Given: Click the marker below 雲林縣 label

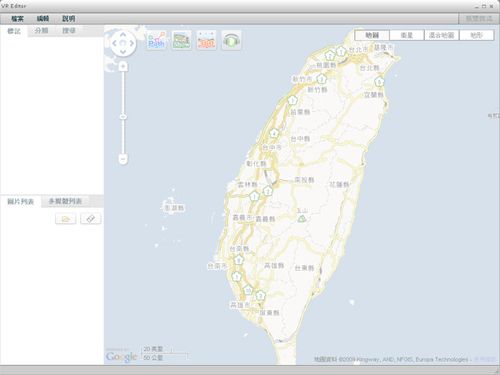Looking at the screenshot, I should coord(255,196).
